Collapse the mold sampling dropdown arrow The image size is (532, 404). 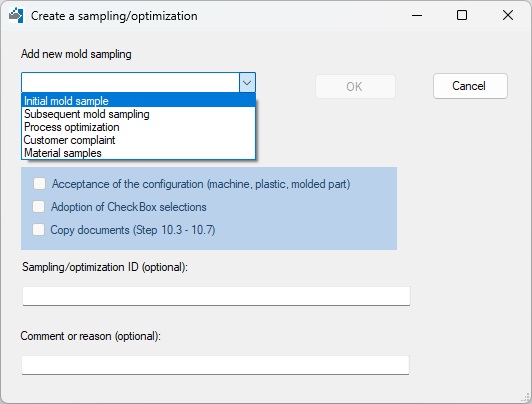click(247, 82)
